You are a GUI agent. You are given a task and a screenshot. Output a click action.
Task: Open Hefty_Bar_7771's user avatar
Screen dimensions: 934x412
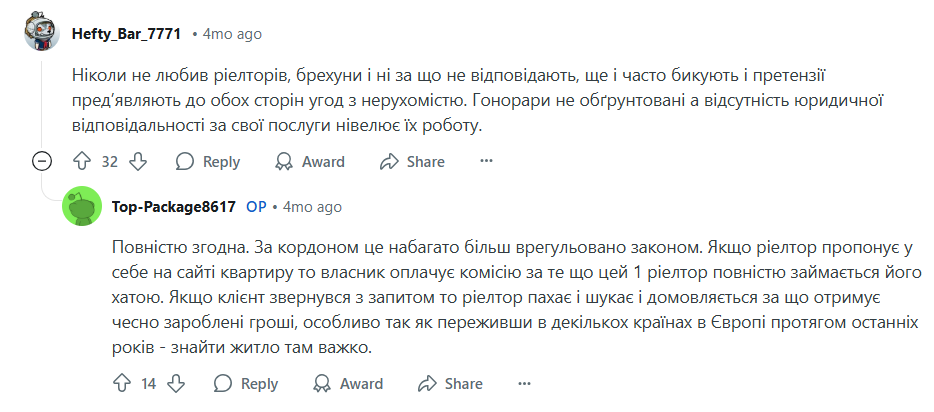pyautogui.click(x=42, y=33)
